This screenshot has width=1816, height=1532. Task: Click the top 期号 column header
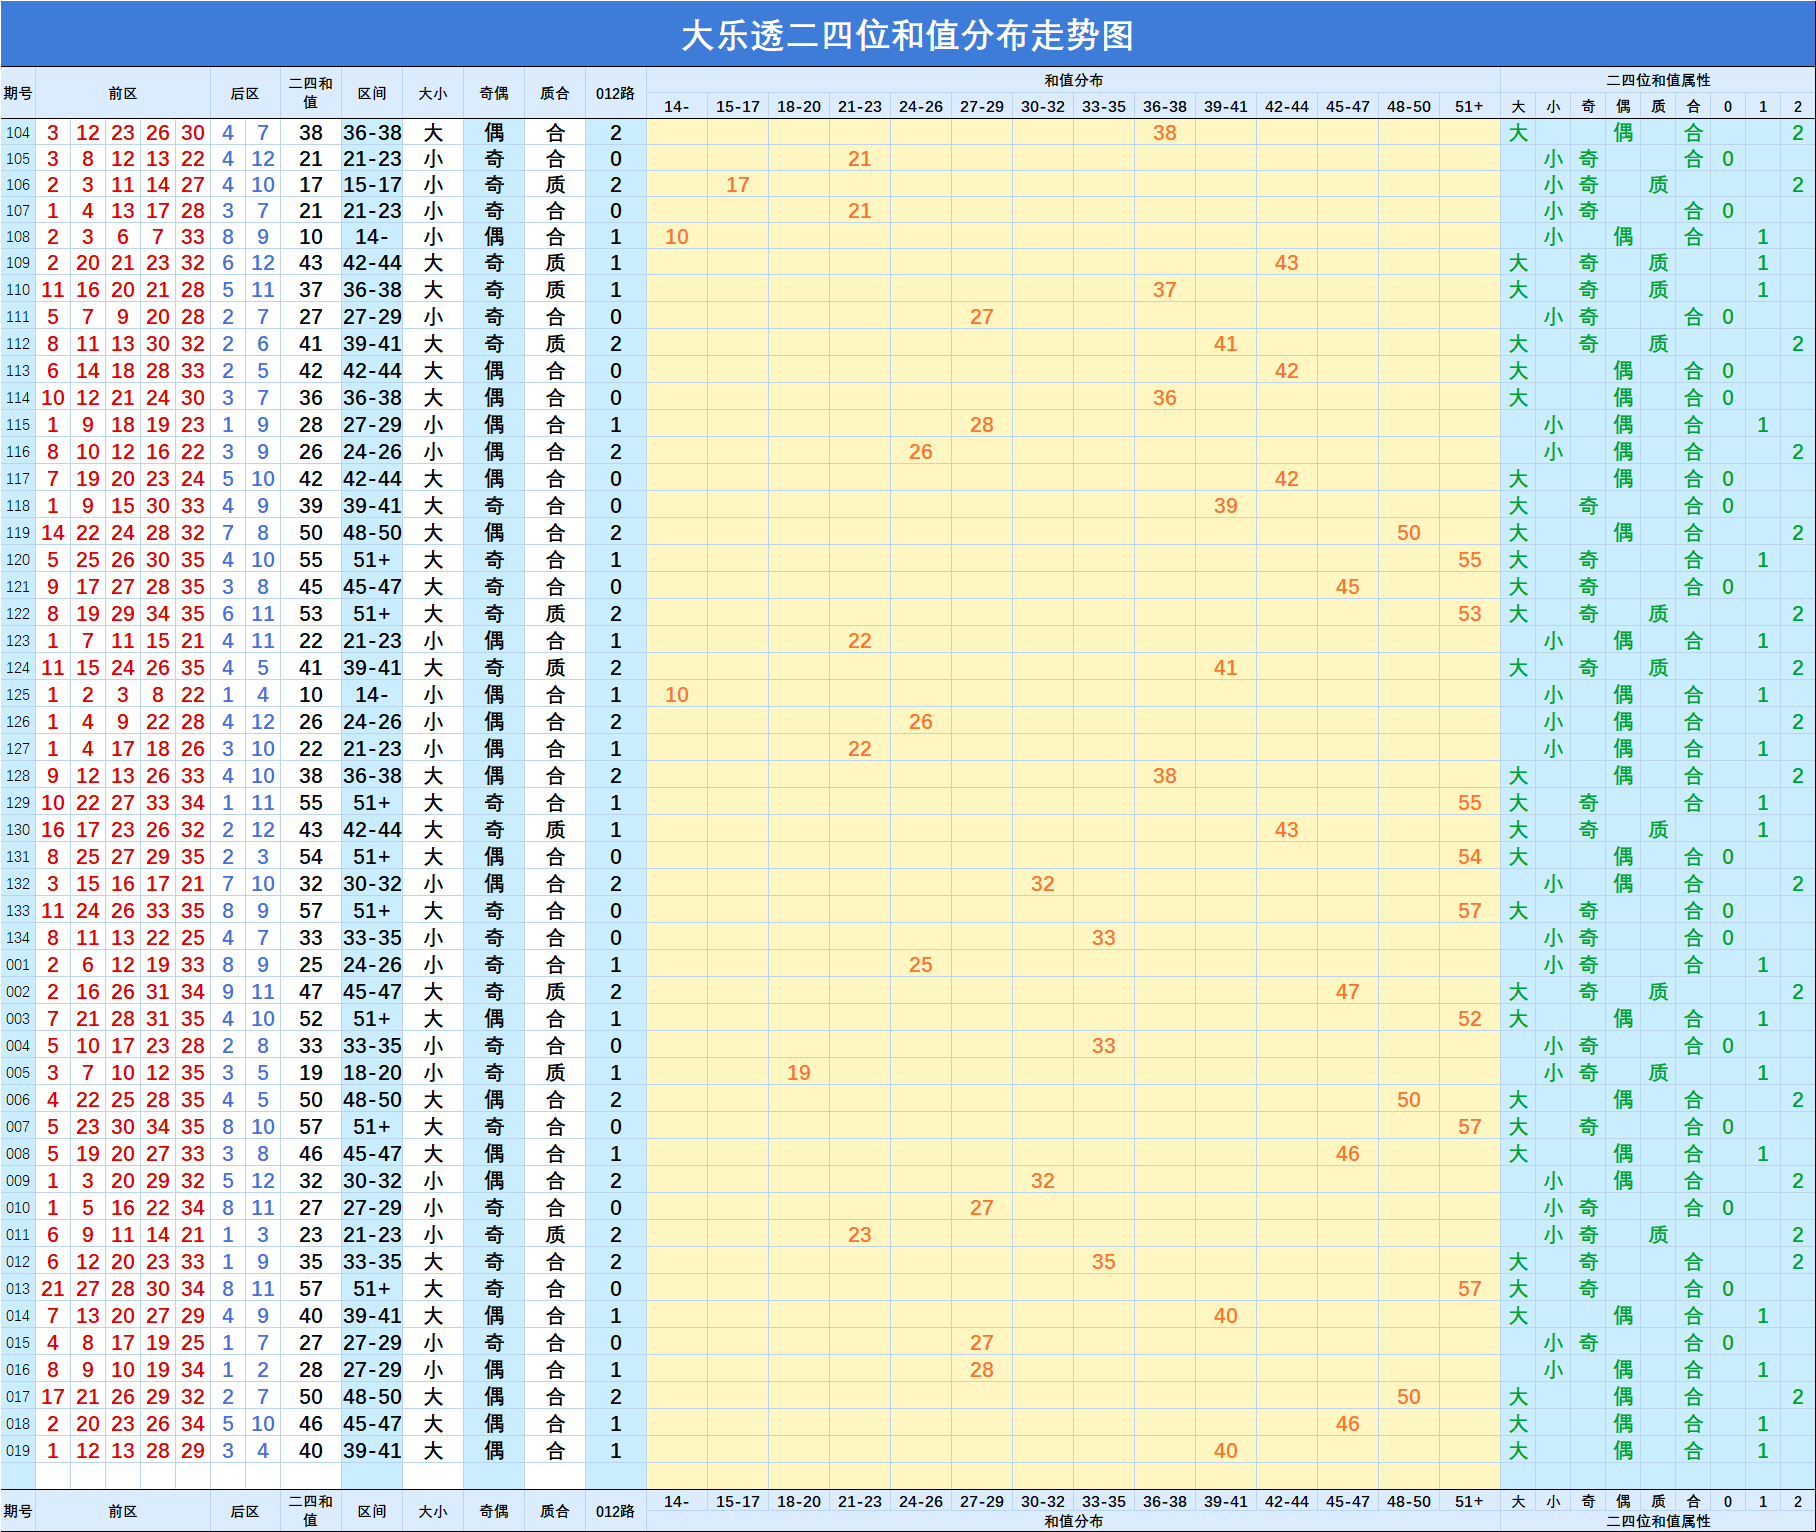18,93
